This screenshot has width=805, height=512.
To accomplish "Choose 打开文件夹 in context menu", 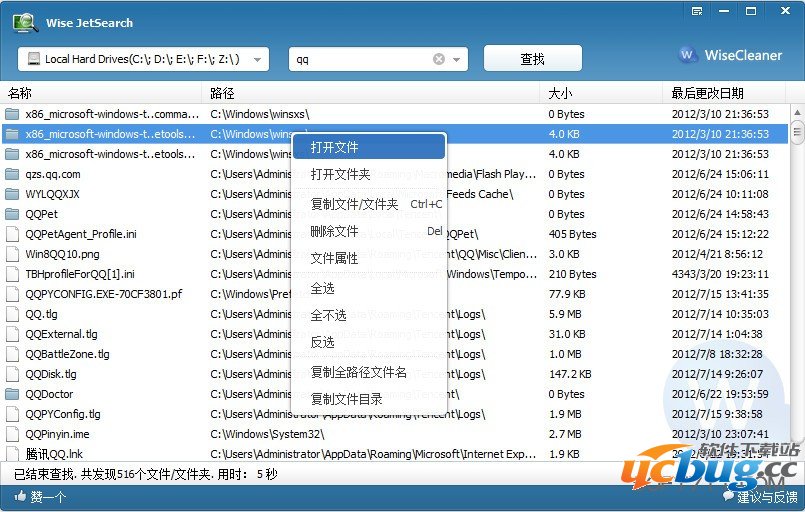I will (x=369, y=175).
